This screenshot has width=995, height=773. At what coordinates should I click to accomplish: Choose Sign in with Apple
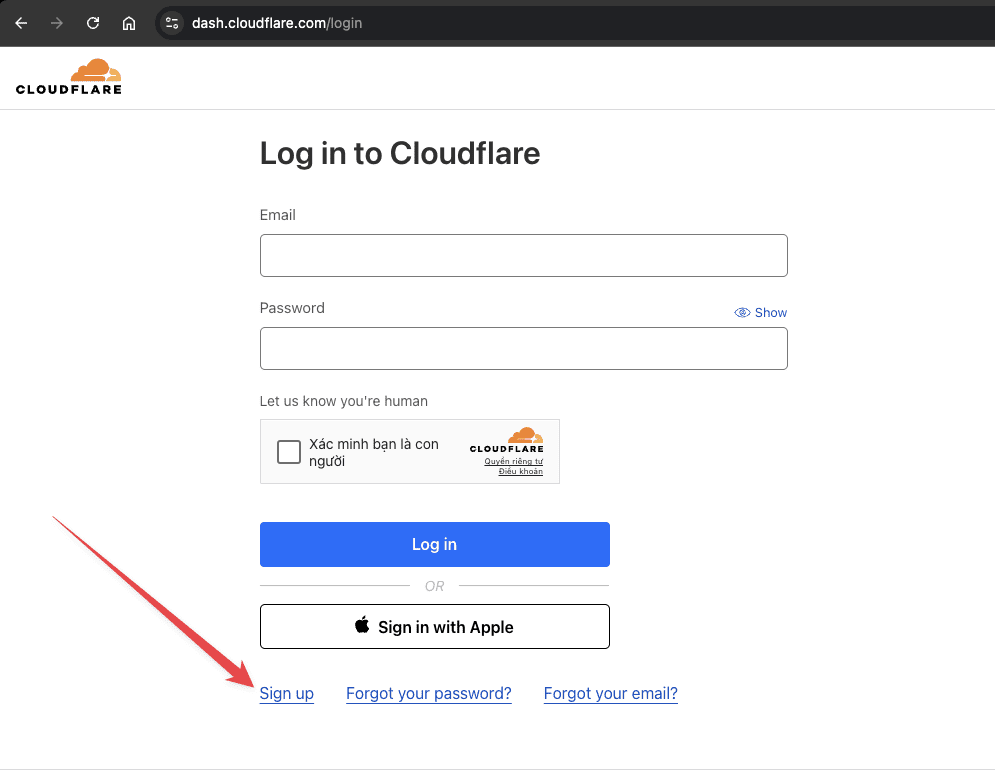pyautogui.click(x=435, y=626)
